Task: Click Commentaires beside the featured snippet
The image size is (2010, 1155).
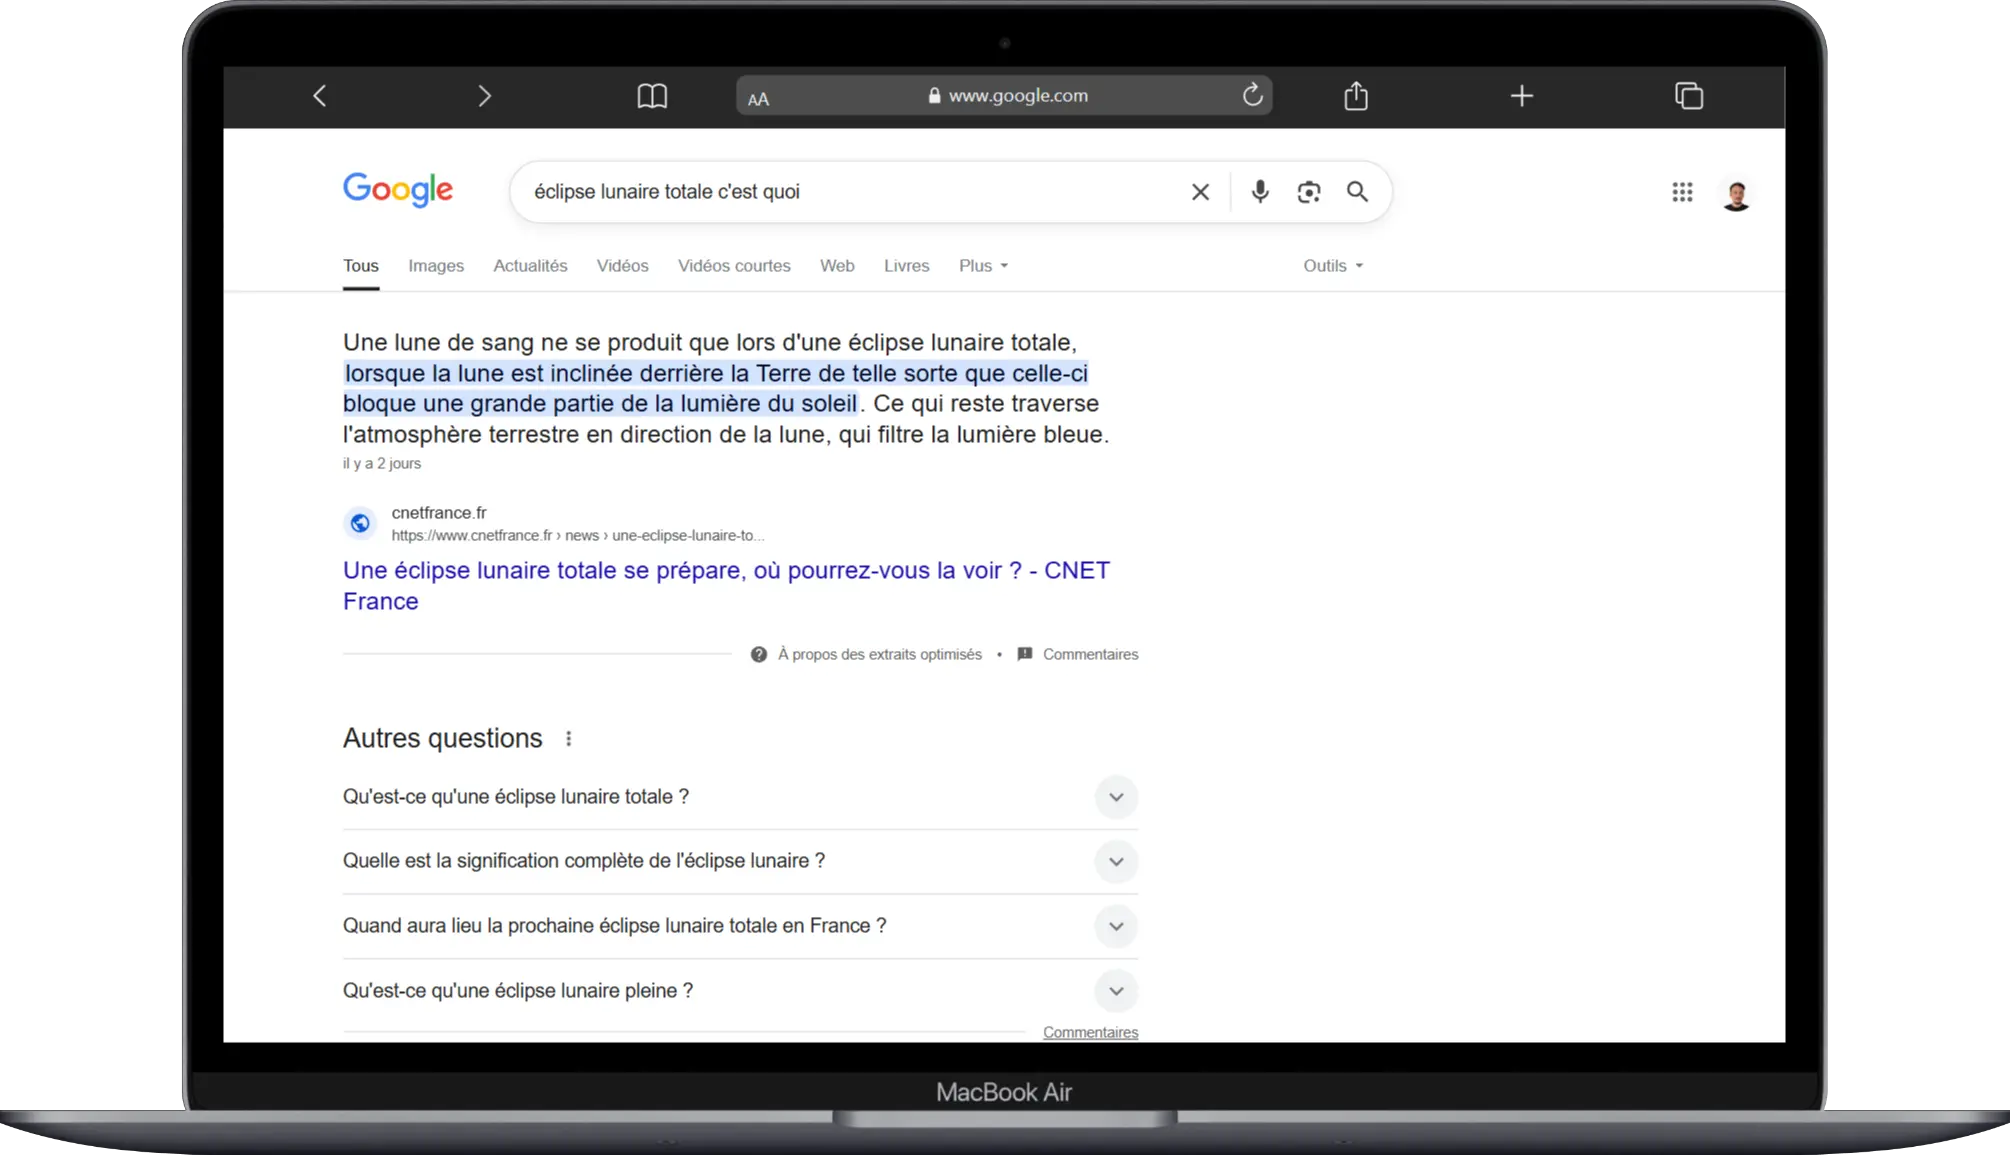Action: pyautogui.click(x=1090, y=654)
